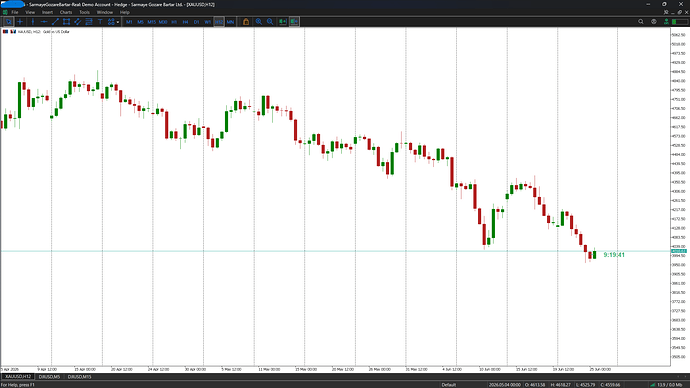
Task: Open the Insert menu
Action: (x=47, y=12)
